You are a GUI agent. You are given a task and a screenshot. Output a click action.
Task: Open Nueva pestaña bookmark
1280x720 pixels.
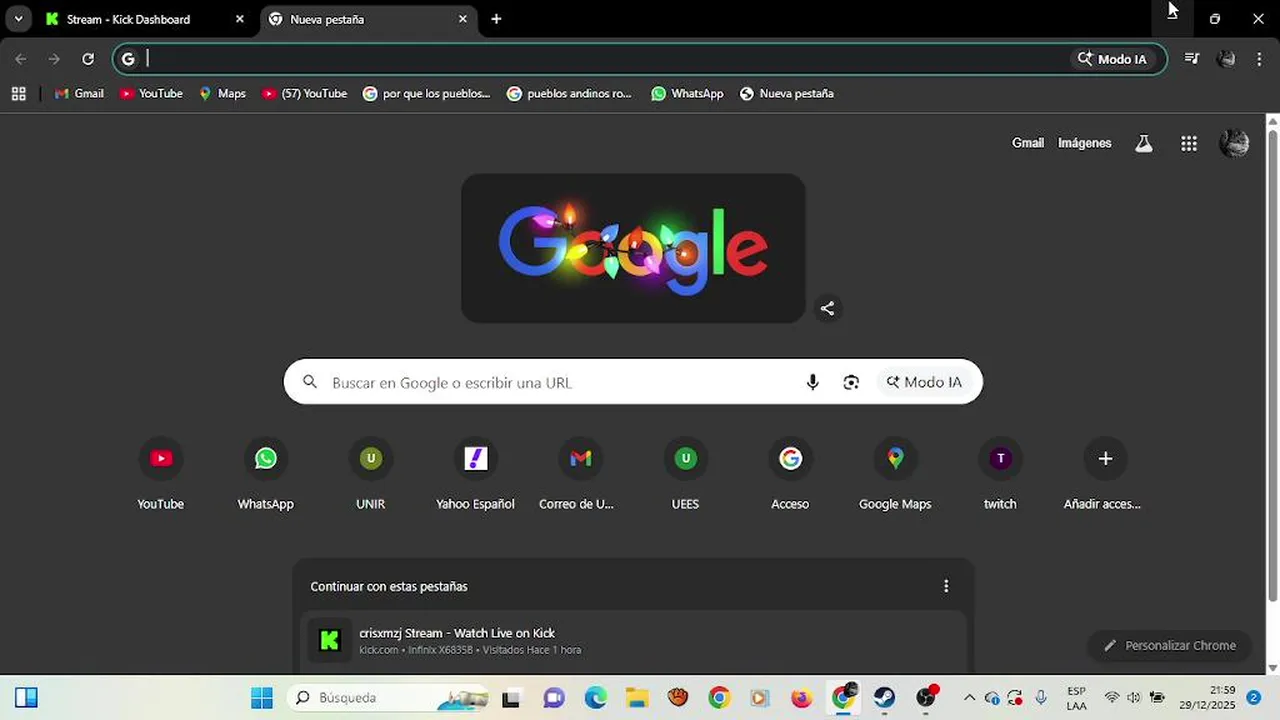[x=787, y=93]
